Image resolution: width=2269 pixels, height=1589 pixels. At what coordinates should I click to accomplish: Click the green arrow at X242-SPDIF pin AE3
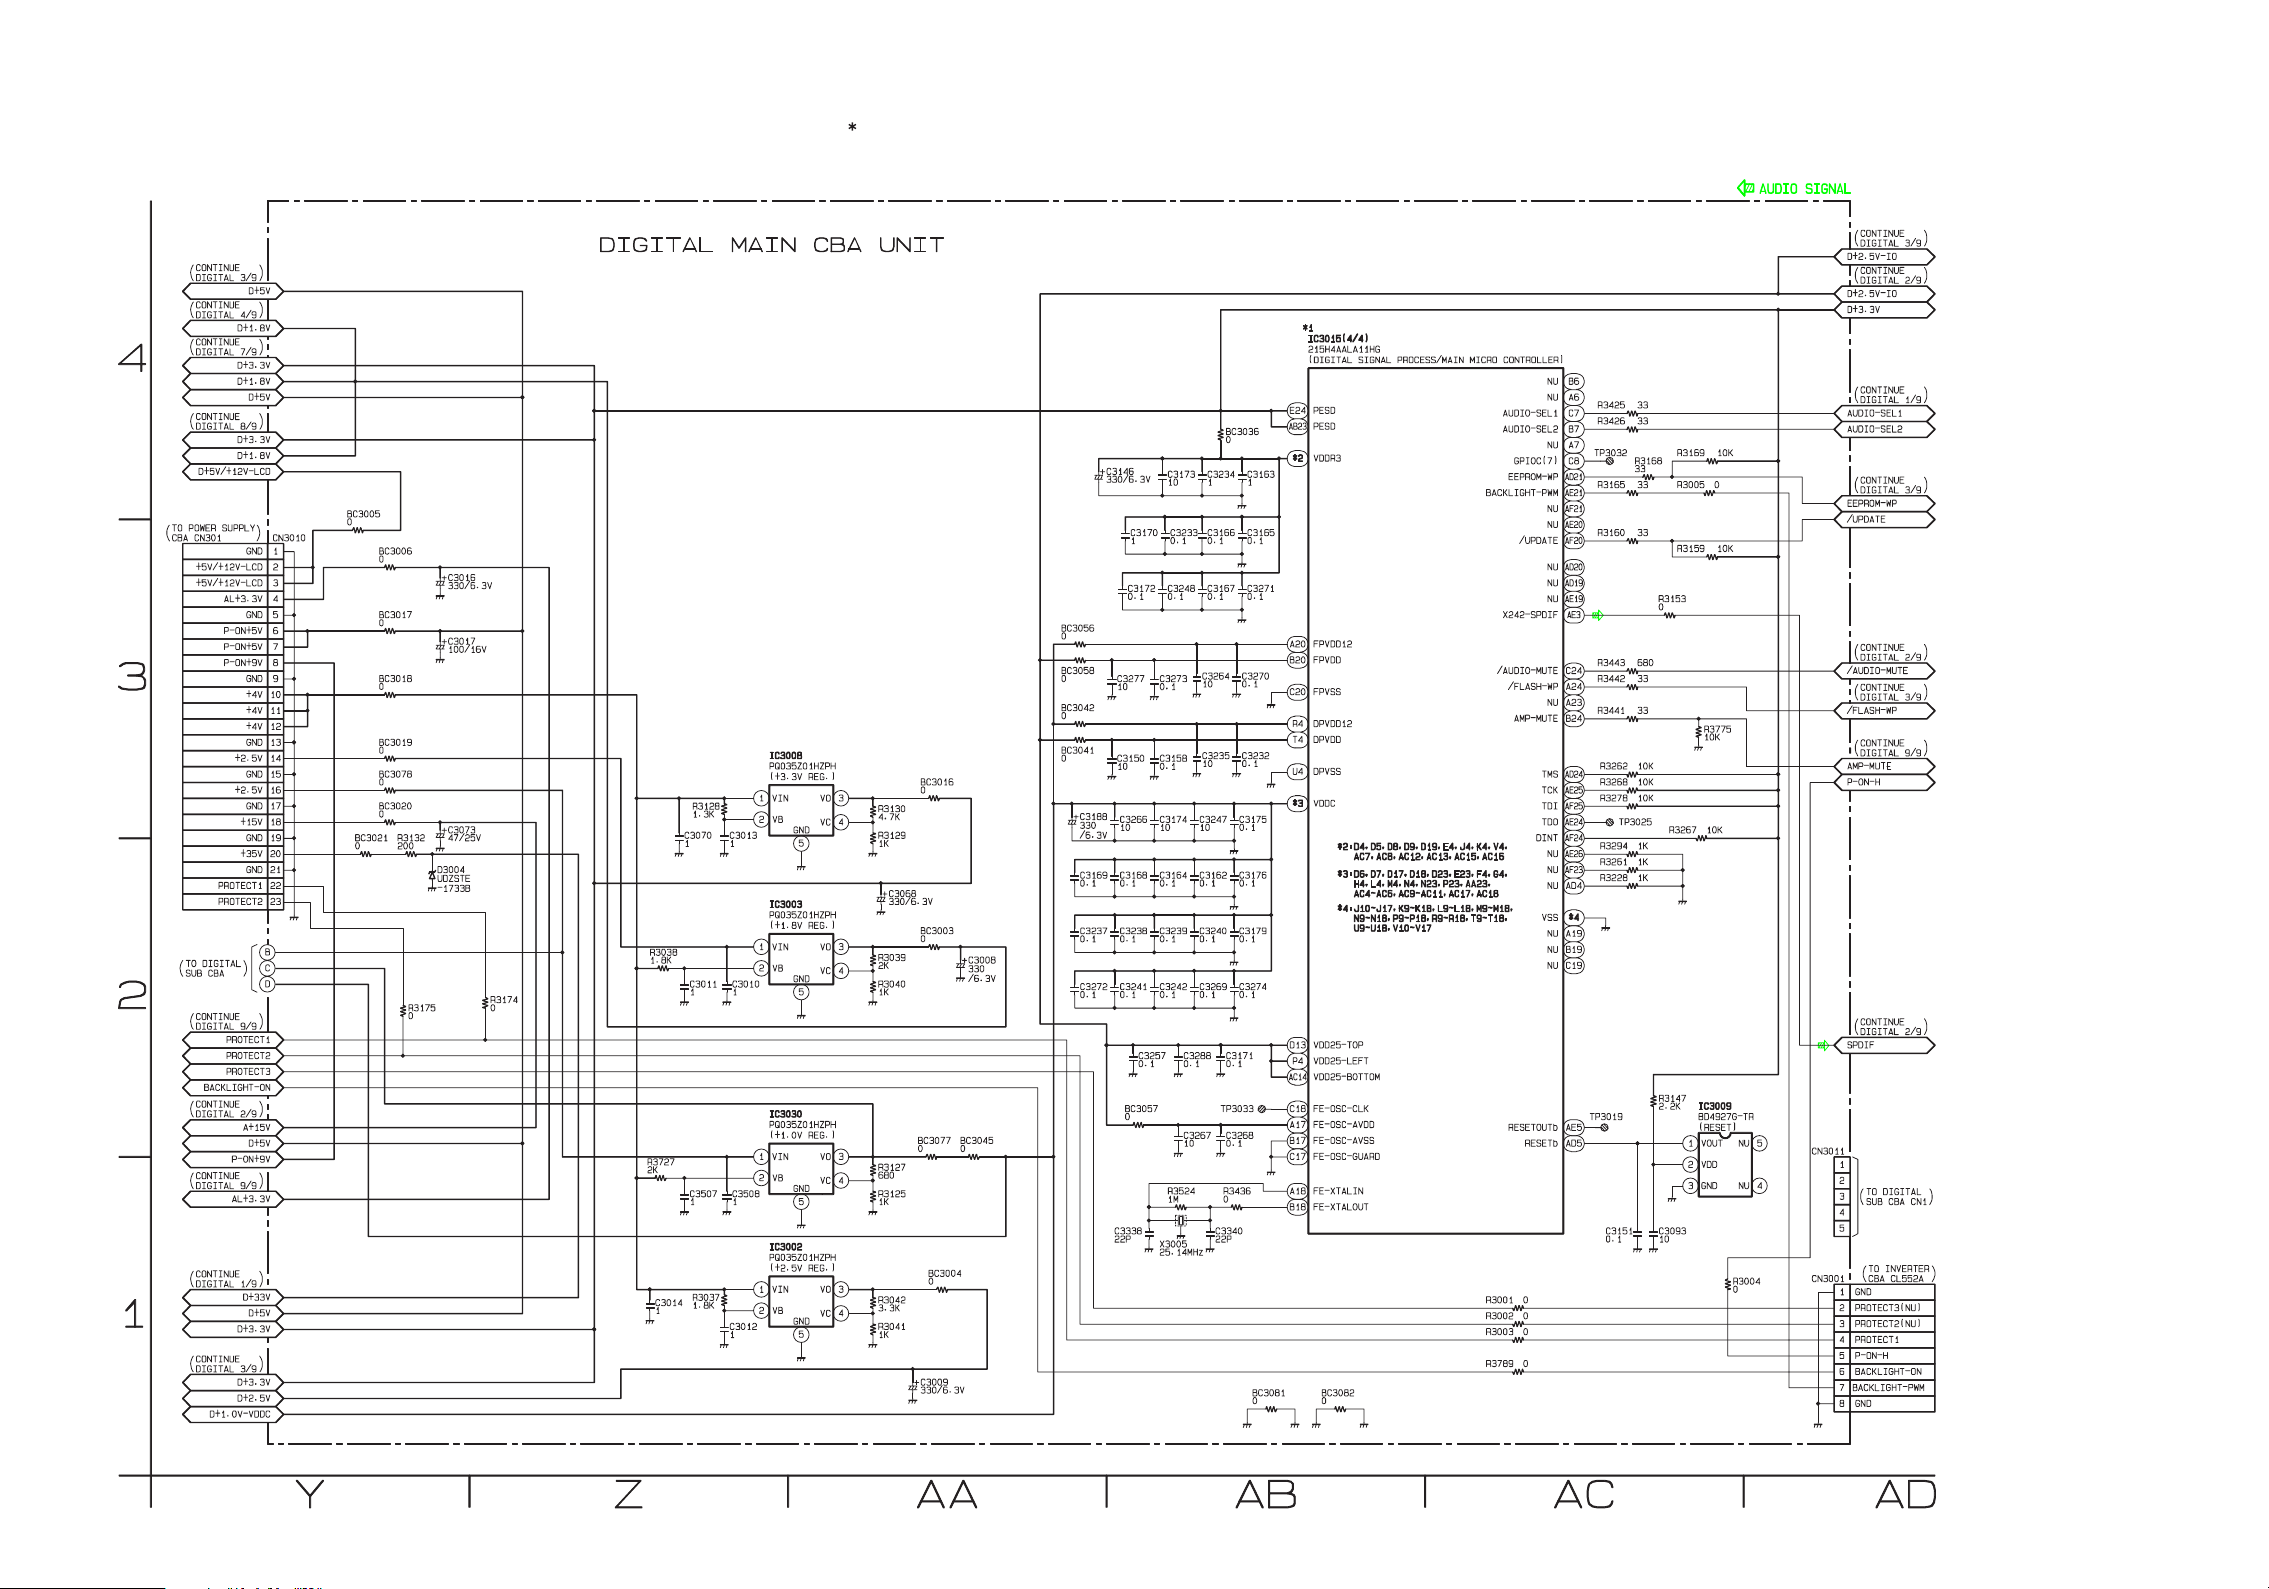[1597, 615]
